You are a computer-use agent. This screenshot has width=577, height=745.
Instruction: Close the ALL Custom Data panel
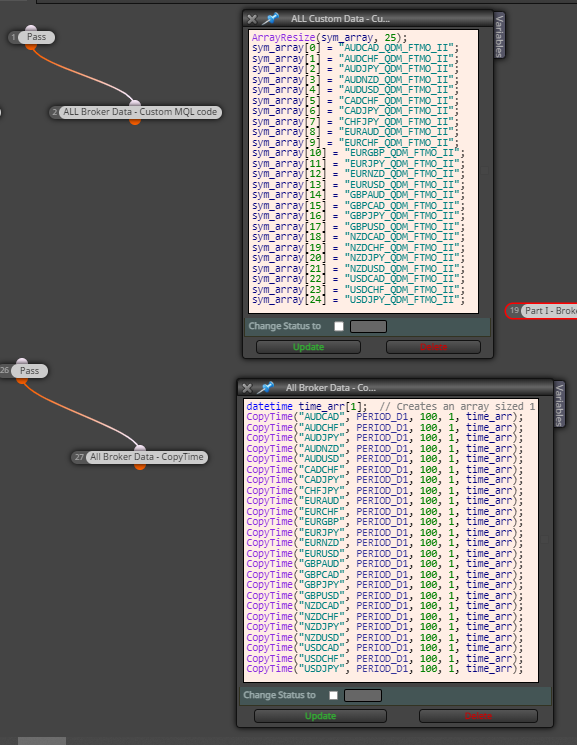(x=252, y=19)
